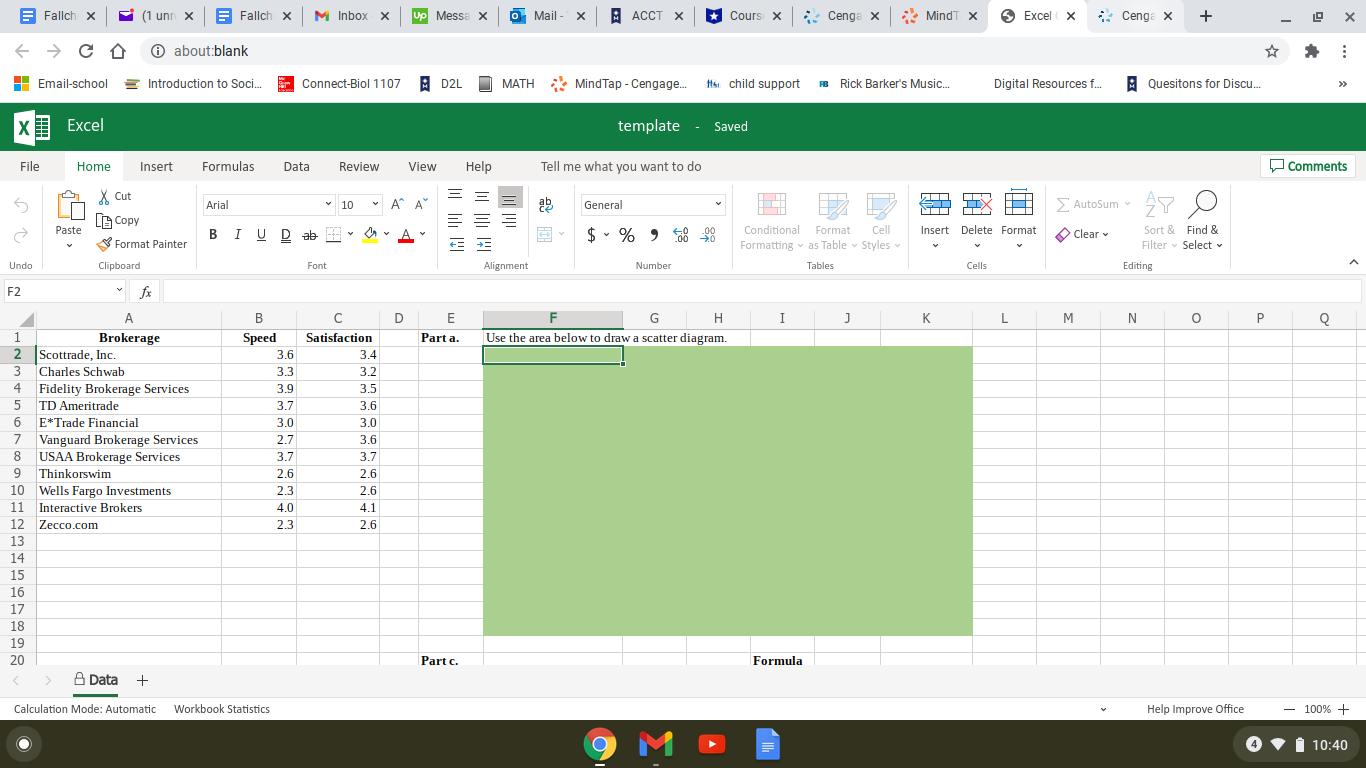Open MindTap - Cengage bookmark
1366x768 pixels.
click(x=620, y=84)
